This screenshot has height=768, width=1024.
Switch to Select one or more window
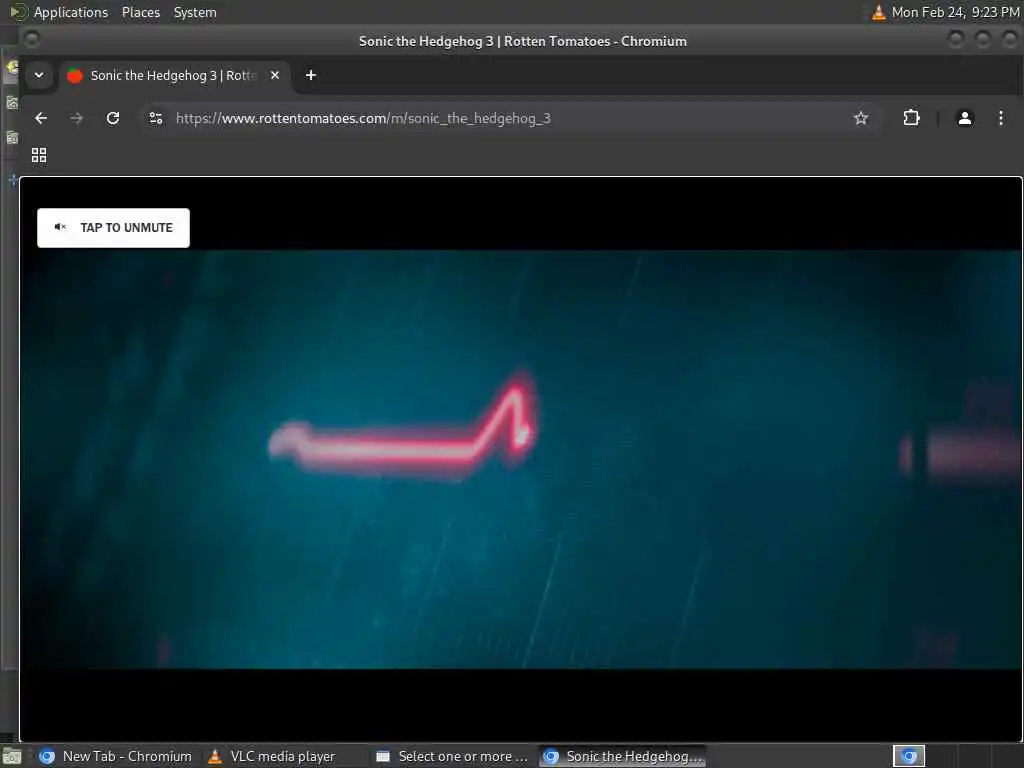[x=452, y=756]
